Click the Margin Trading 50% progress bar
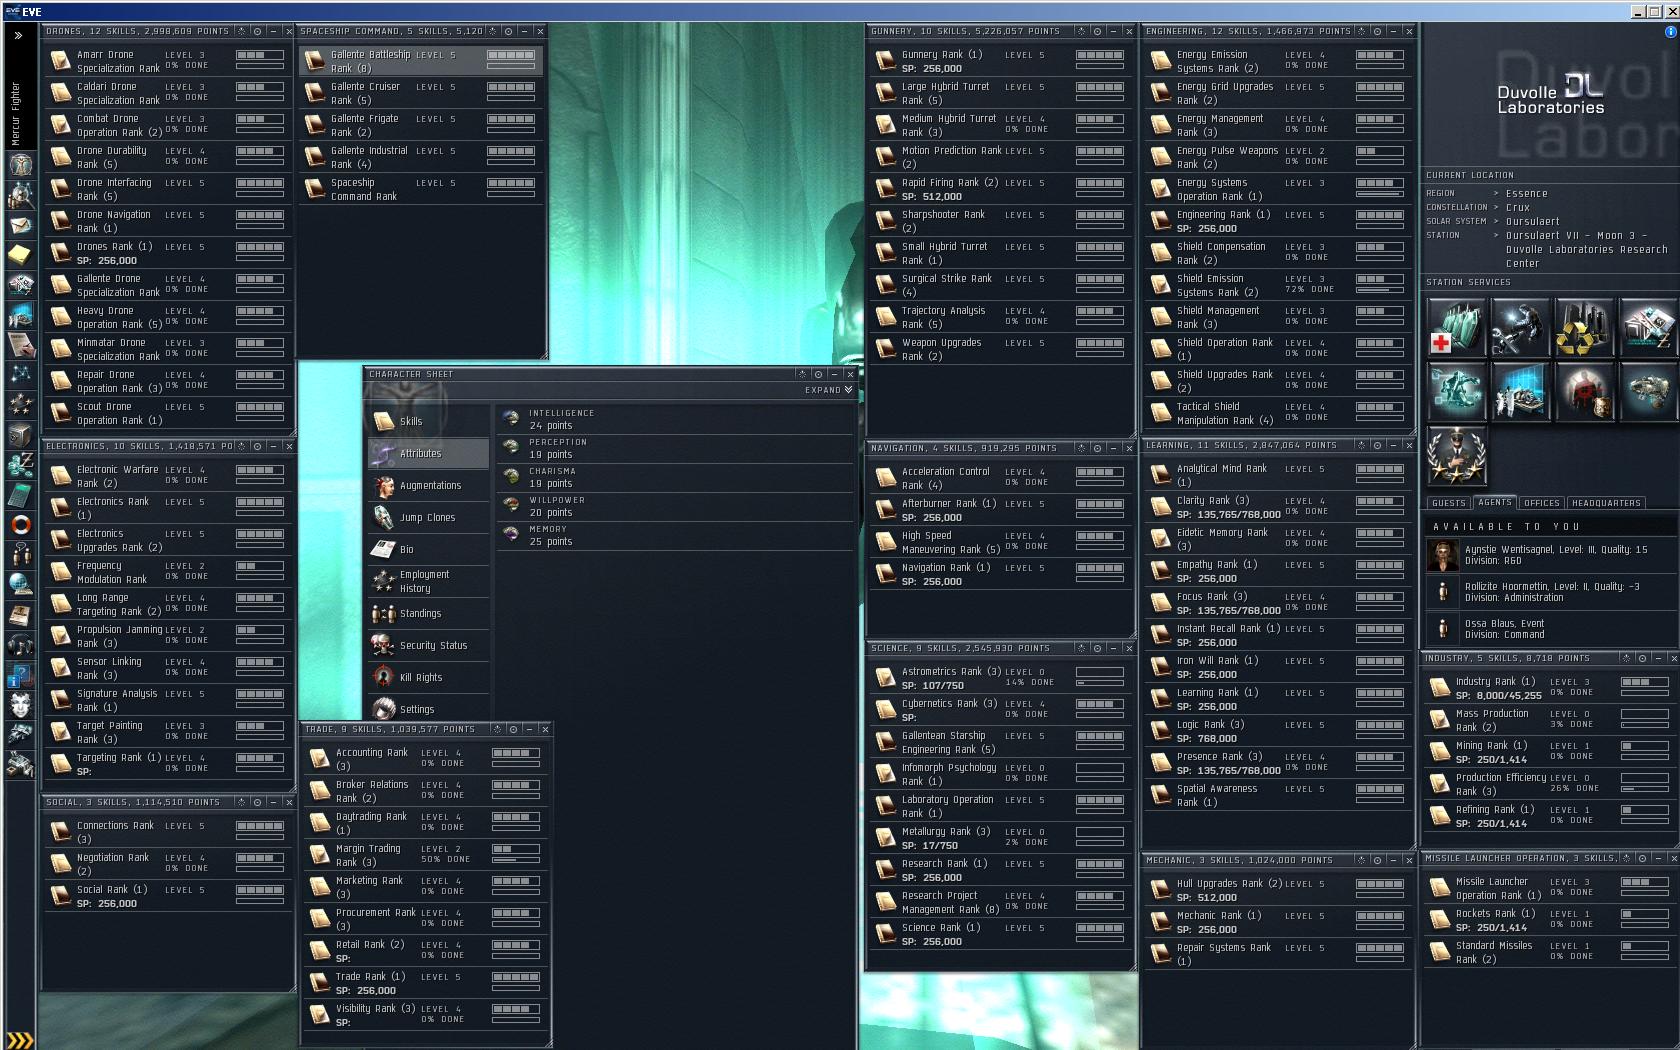 [x=516, y=860]
